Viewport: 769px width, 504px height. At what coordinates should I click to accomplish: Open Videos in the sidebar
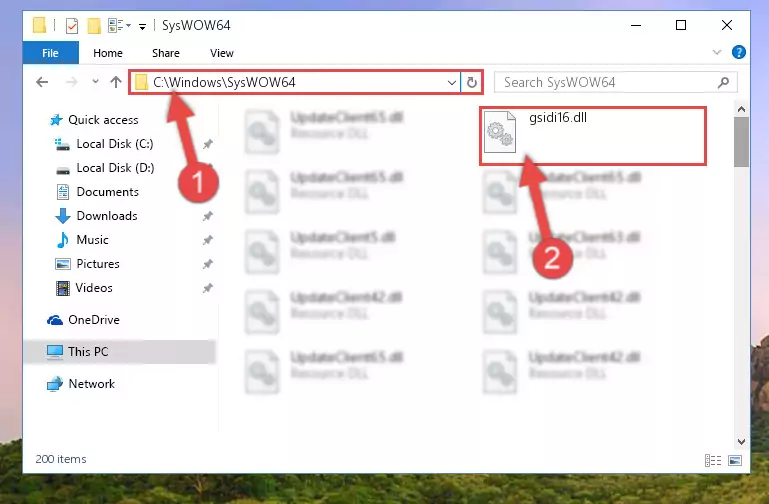[94, 288]
